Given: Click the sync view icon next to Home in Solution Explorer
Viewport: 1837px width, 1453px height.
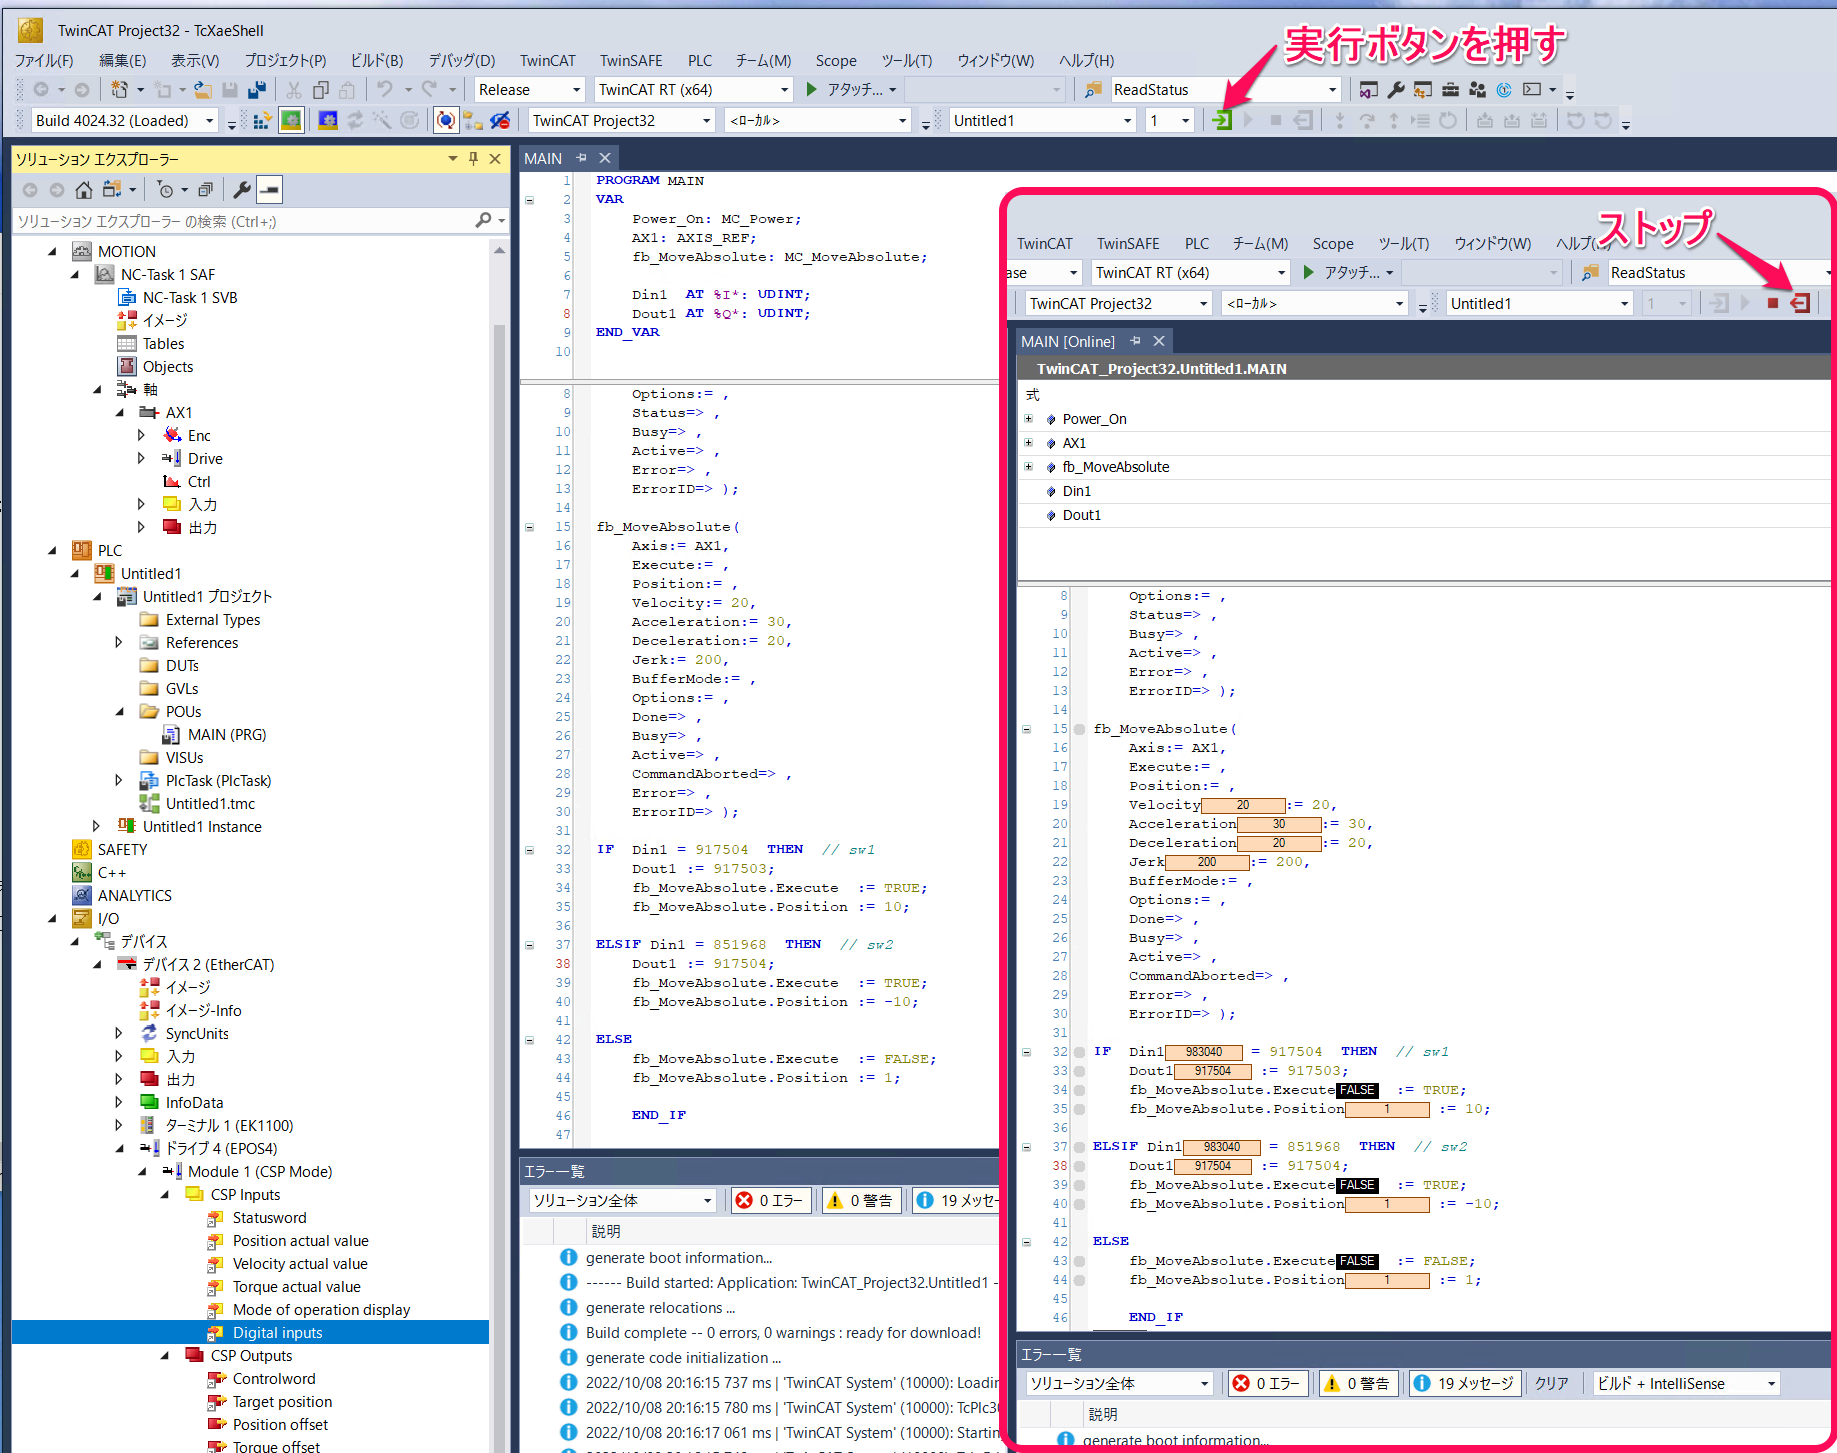Looking at the screenshot, I should tap(112, 190).
